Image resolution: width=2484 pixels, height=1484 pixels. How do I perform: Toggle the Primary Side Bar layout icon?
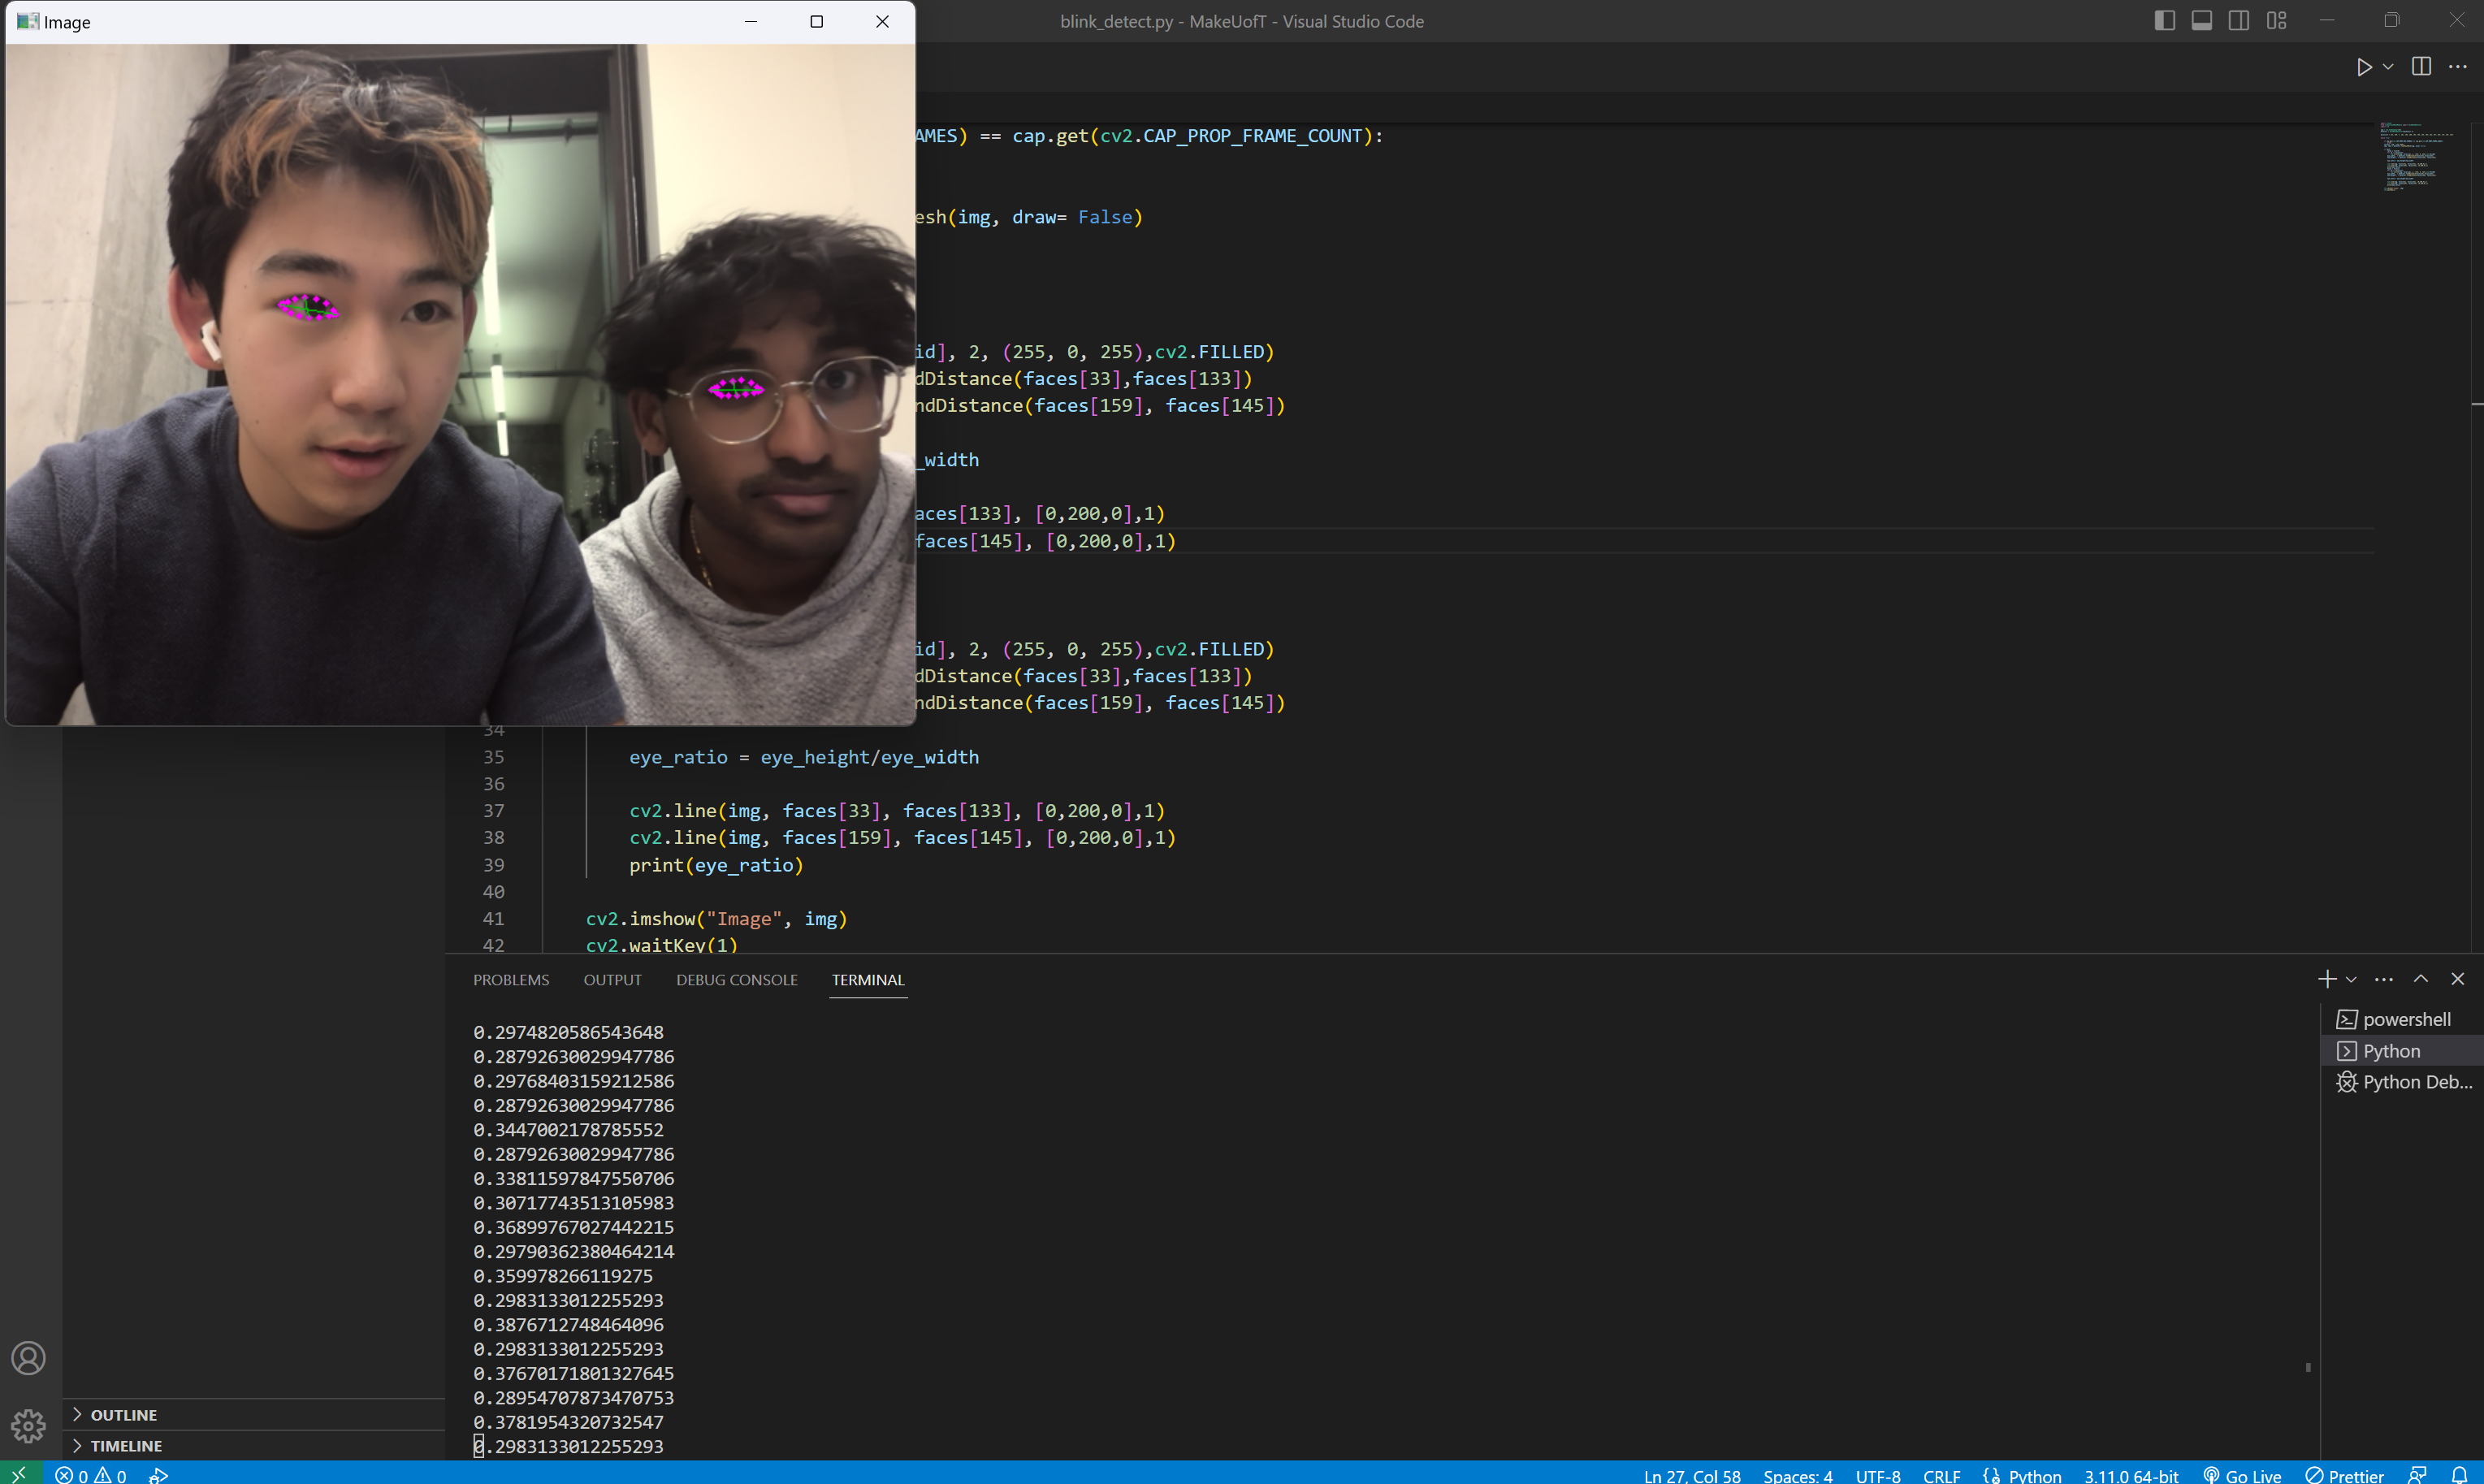pyautogui.click(x=2164, y=21)
